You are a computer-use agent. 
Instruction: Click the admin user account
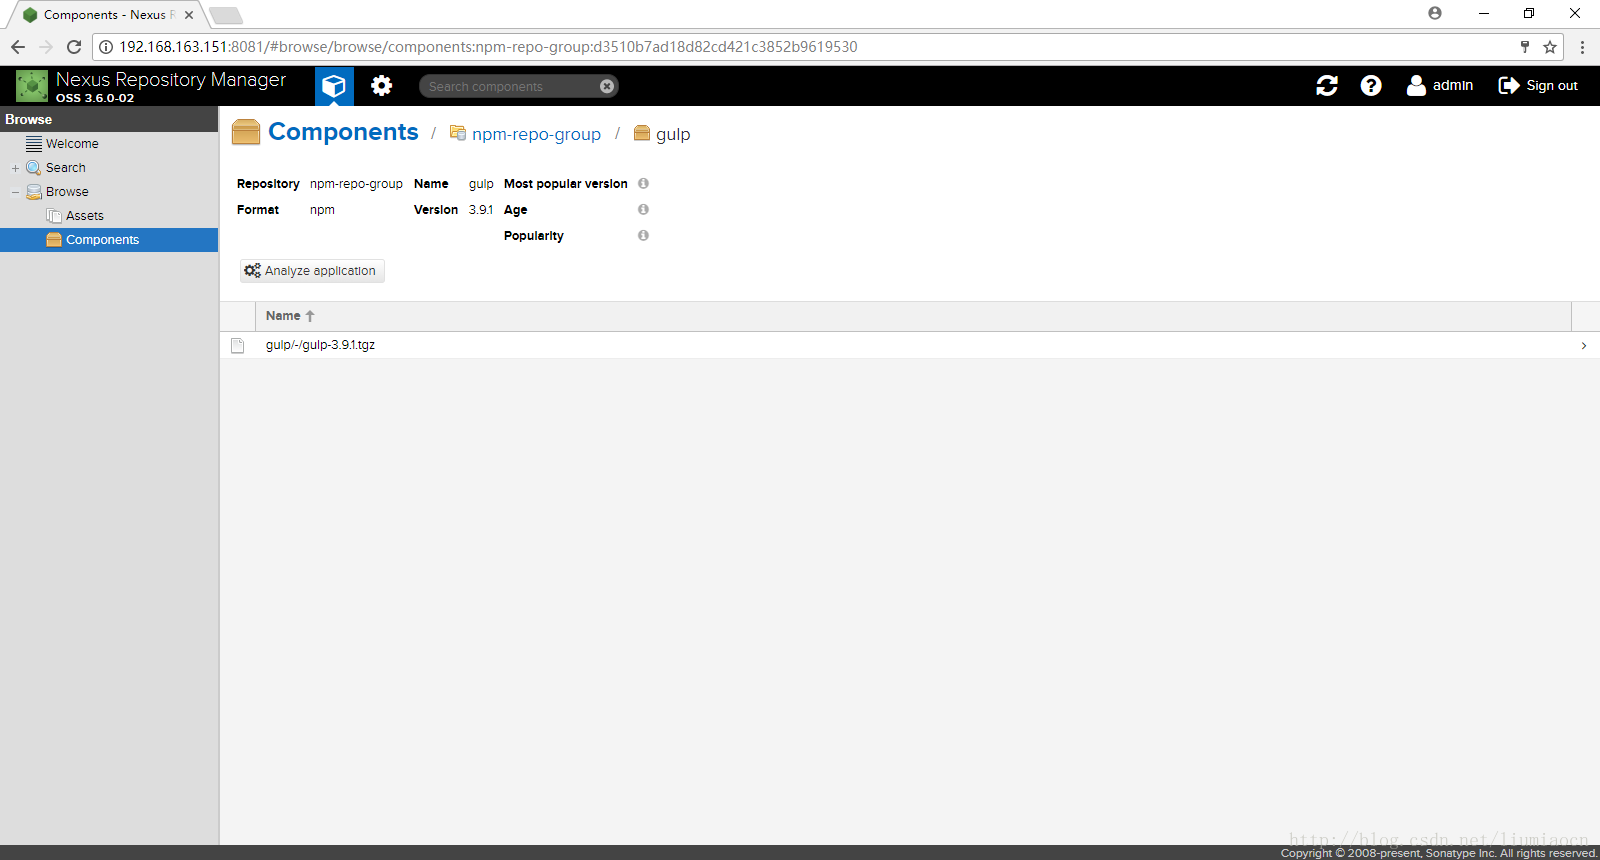click(1440, 86)
